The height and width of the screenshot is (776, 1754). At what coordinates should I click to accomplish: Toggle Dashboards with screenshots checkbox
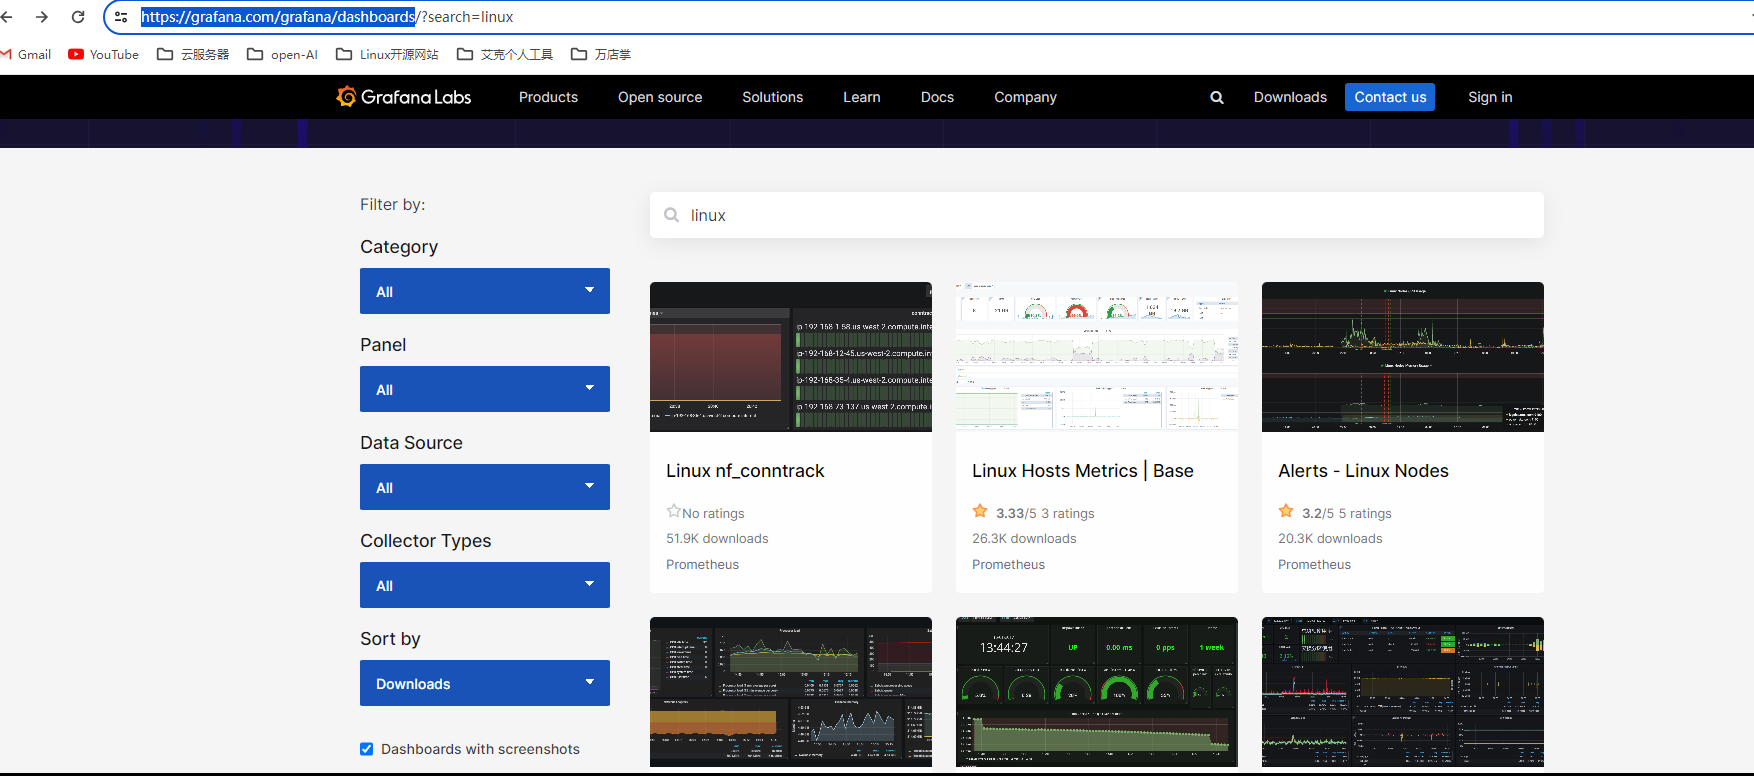(367, 749)
